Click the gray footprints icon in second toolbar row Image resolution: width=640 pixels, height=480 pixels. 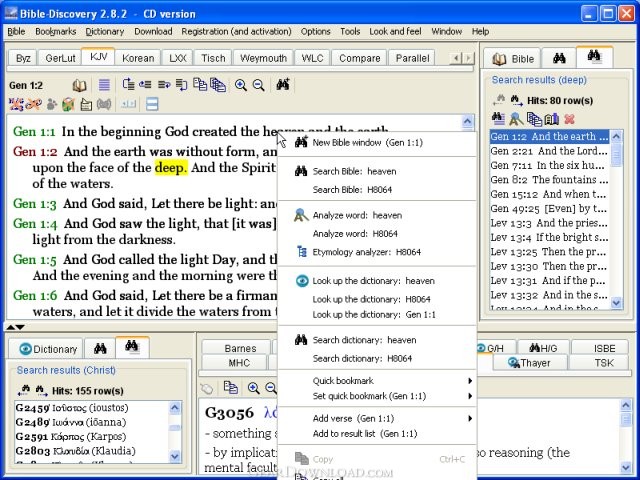tap(51, 104)
